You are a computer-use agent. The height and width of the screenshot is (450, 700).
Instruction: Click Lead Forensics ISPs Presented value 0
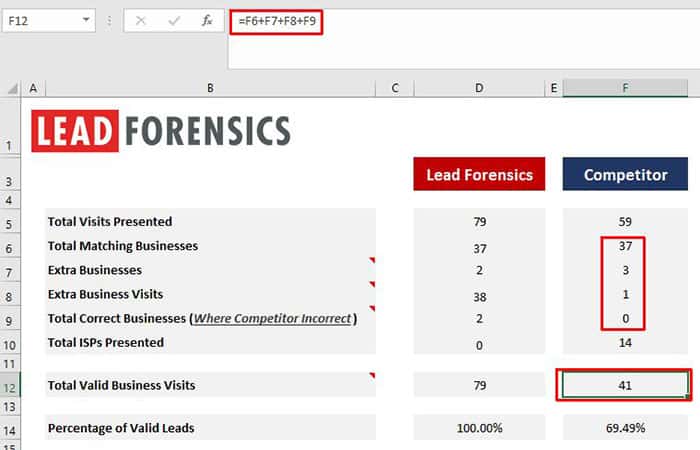pos(479,345)
